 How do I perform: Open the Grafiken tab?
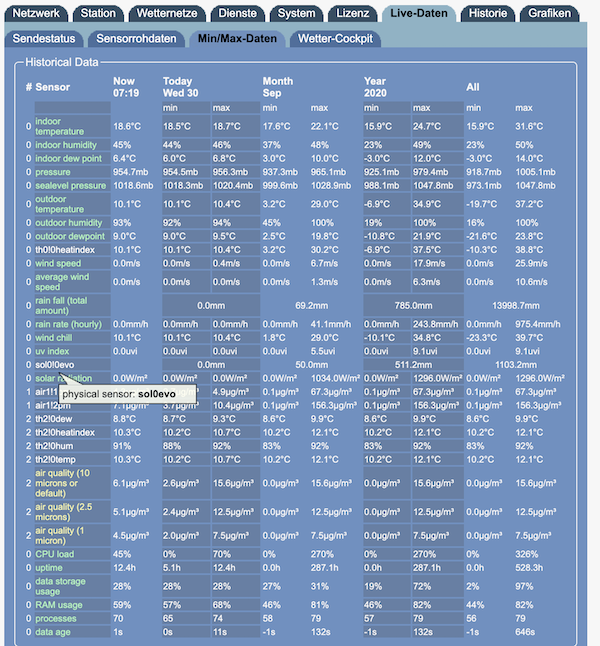coord(550,14)
